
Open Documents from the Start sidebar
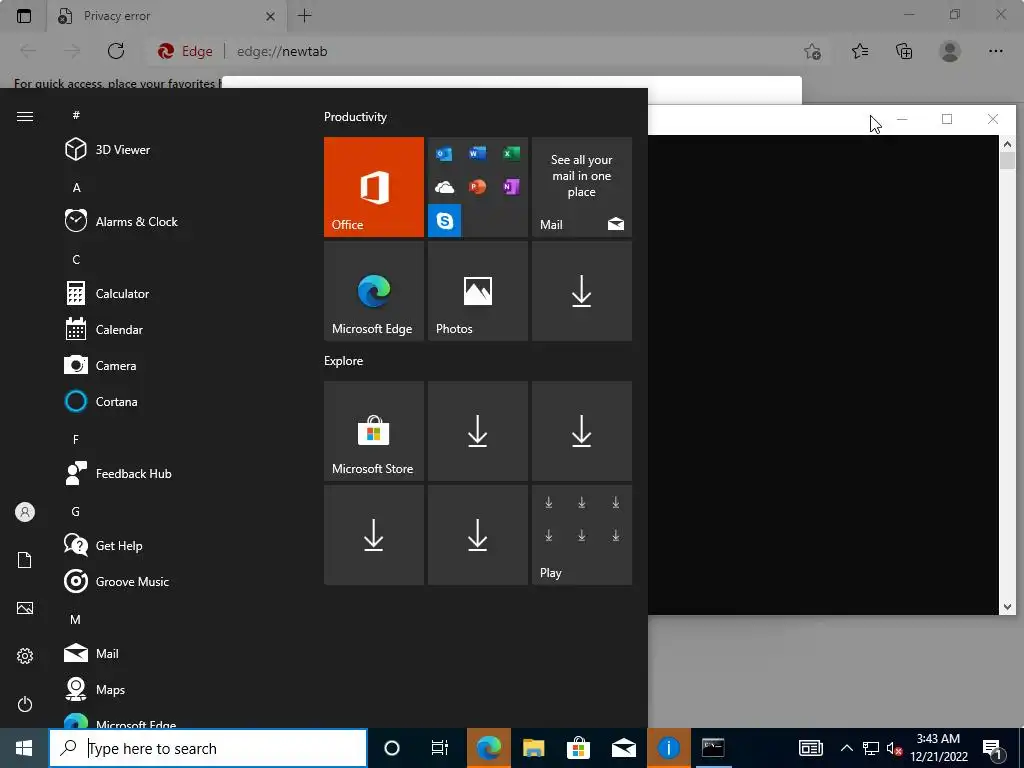pos(25,560)
